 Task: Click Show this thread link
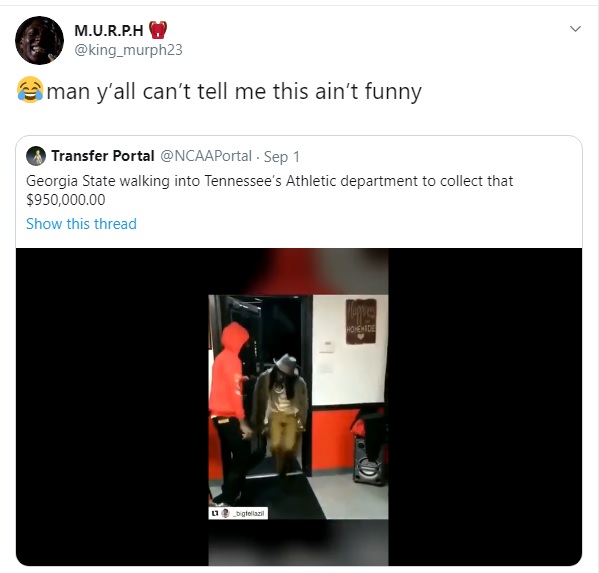click(81, 224)
